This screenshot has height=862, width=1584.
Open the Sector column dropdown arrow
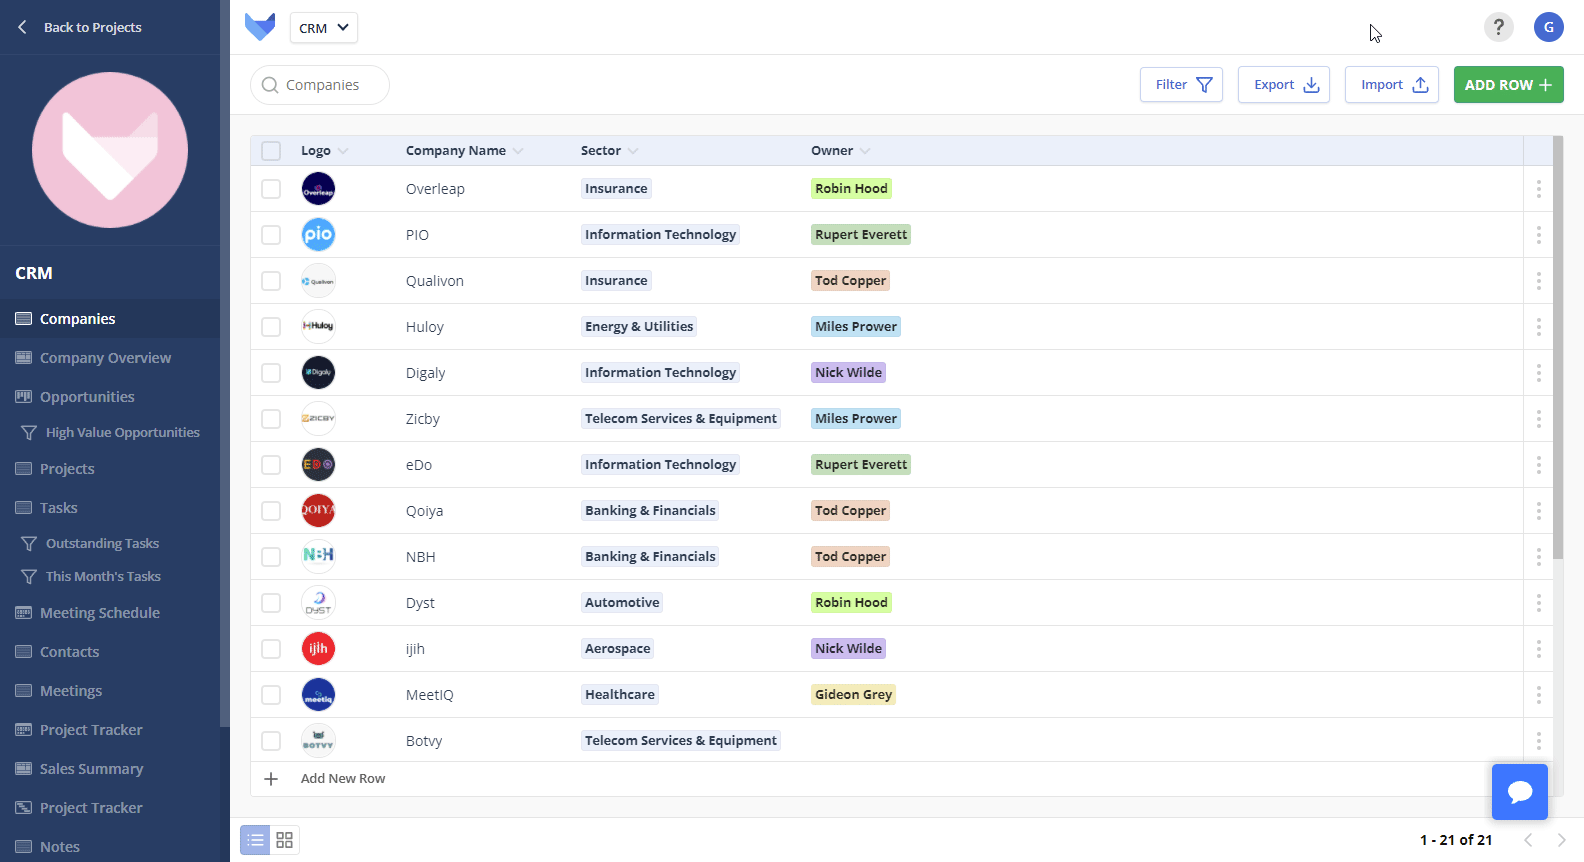click(x=633, y=151)
